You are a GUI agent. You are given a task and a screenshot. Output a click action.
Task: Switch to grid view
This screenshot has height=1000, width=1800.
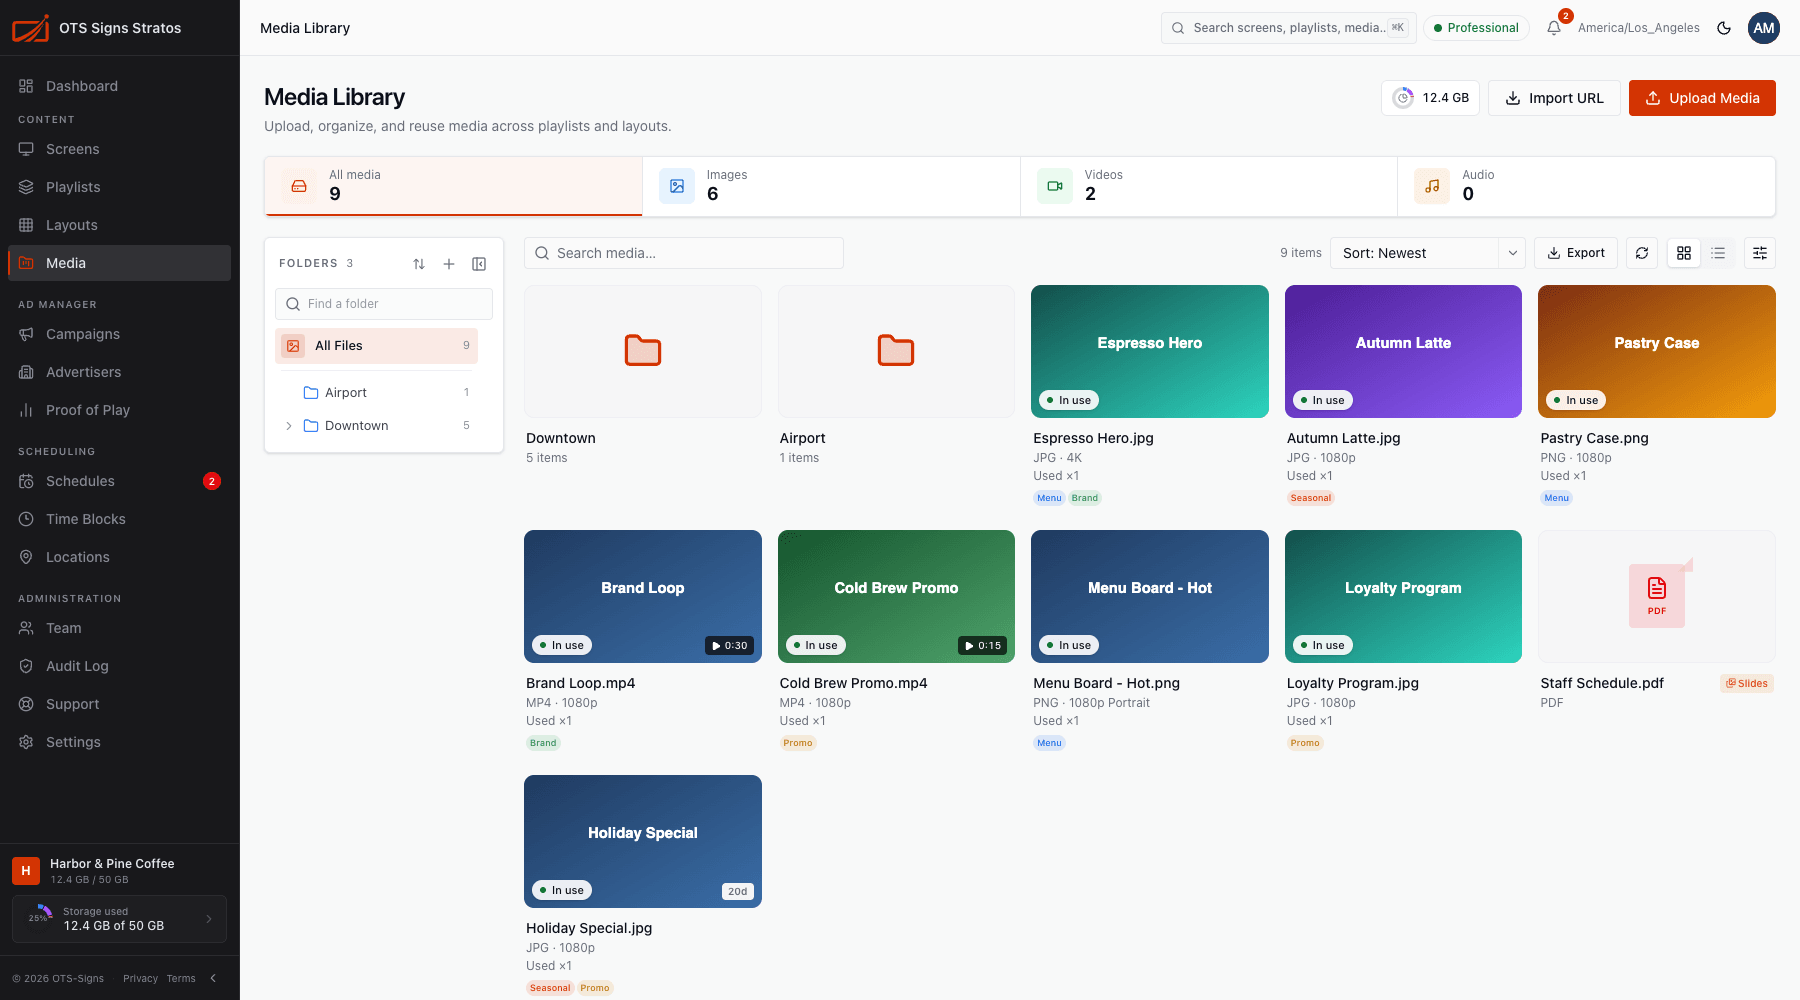click(1684, 253)
